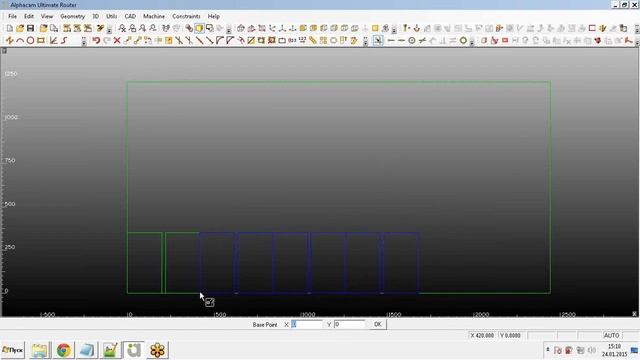640x360 pixels.
Task: Open the Edit menu
Action: tap(29, 16)
